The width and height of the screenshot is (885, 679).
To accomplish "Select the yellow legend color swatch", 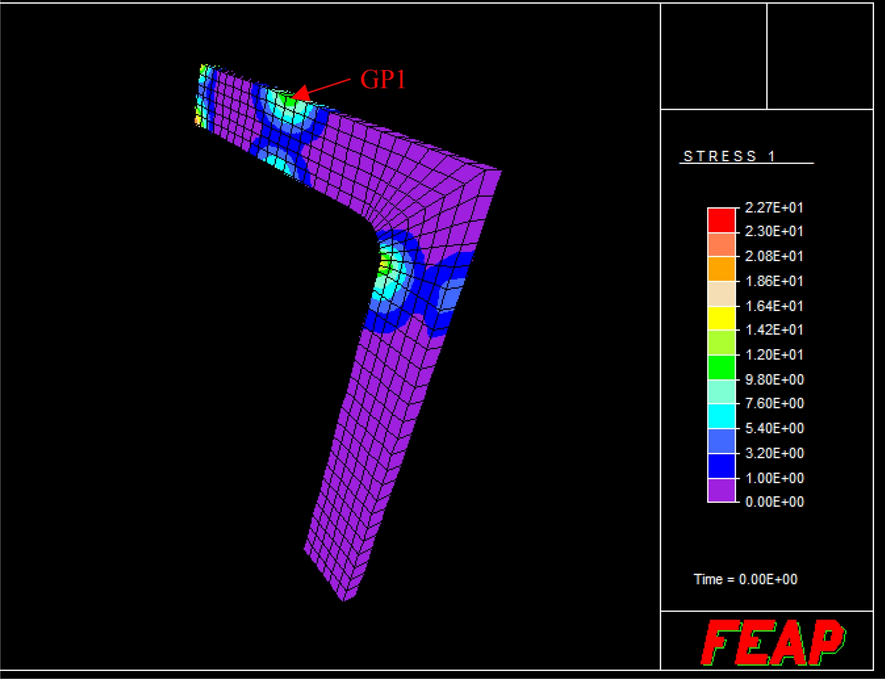I will [721, 318].
